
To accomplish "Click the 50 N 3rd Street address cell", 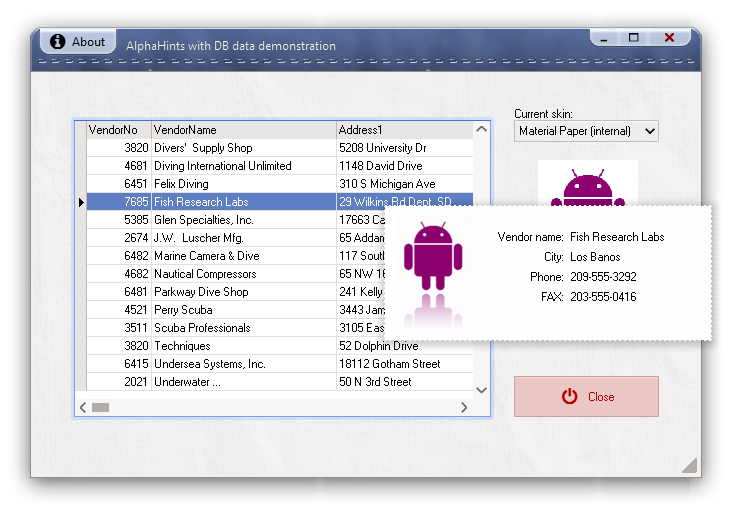I will tap(405, 382).
